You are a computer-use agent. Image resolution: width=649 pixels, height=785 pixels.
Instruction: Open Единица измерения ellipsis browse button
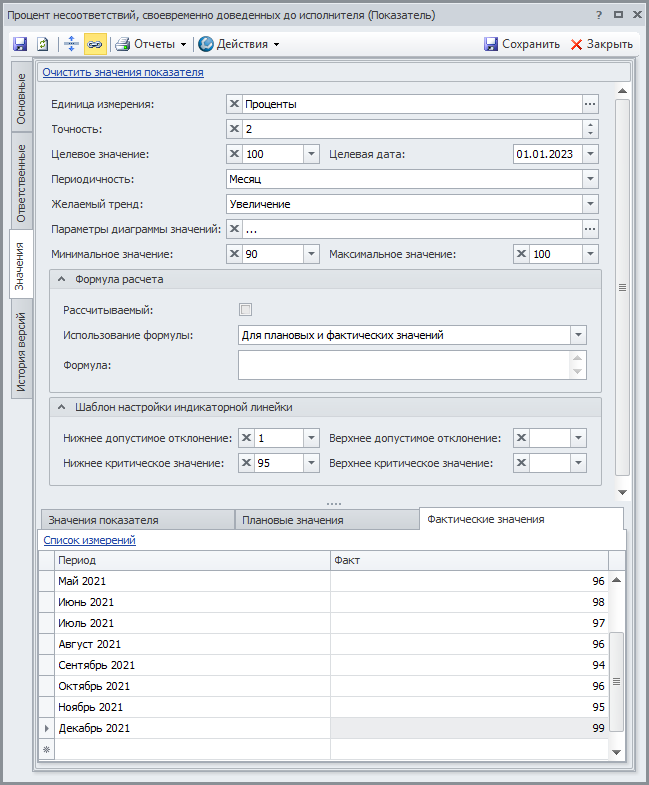tap(590, 104)
